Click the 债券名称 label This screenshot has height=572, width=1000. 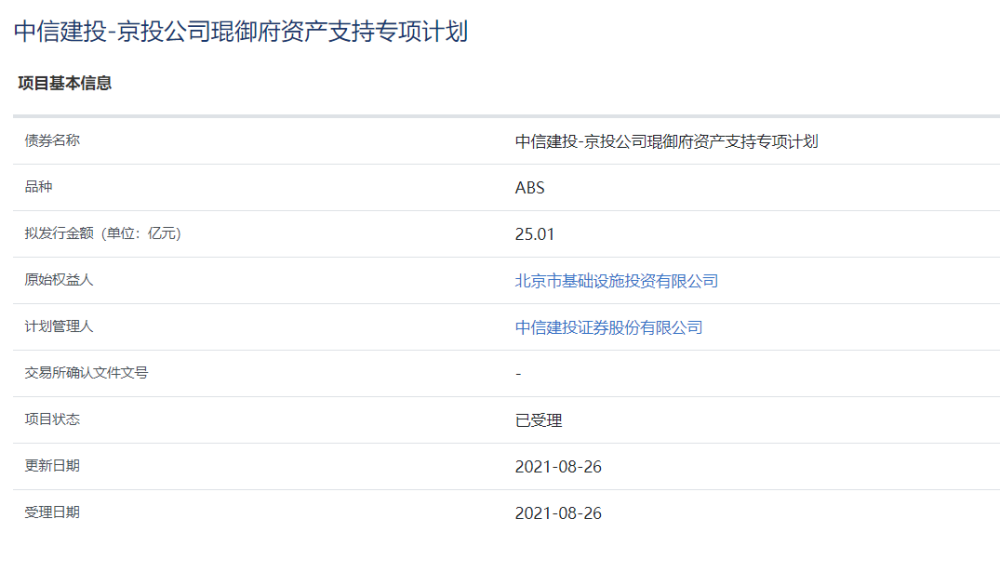tap(52, 140)
